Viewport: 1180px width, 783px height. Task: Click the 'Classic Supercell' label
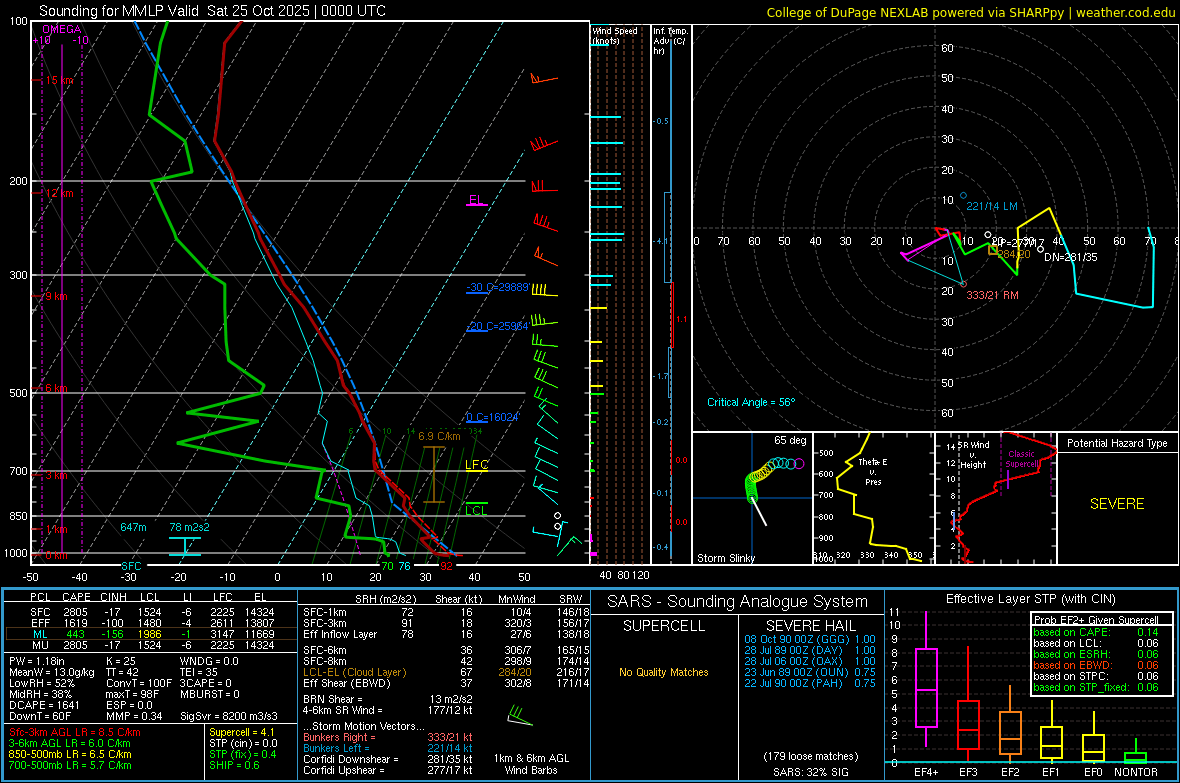click(x=1021, y=459)
